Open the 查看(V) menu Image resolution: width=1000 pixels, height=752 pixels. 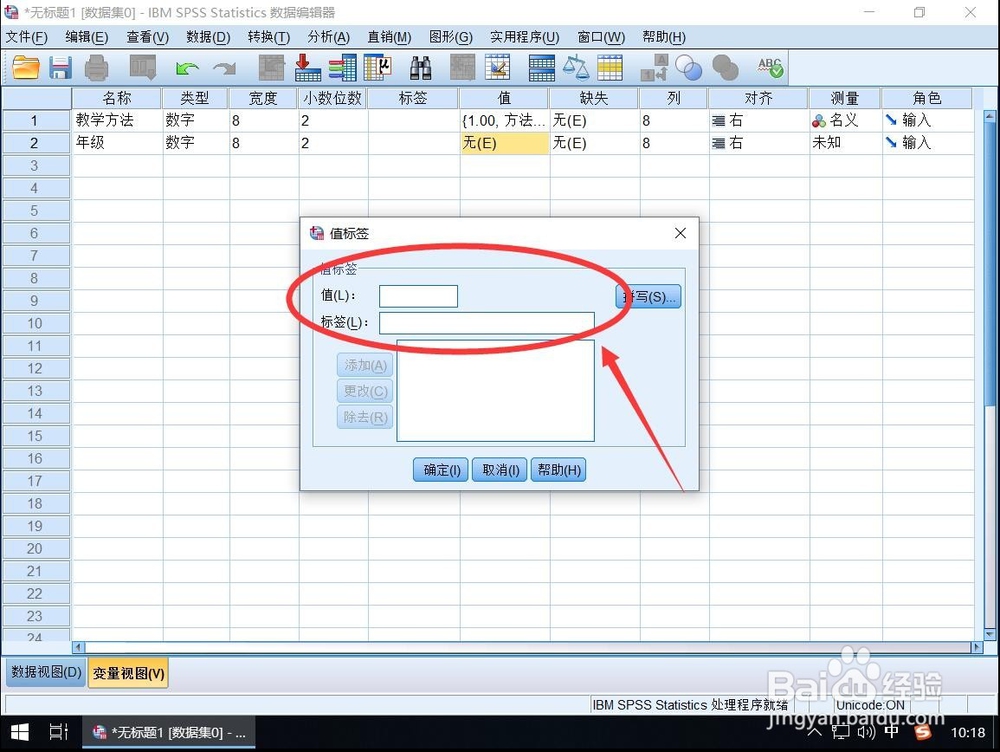tap(147, 37)
